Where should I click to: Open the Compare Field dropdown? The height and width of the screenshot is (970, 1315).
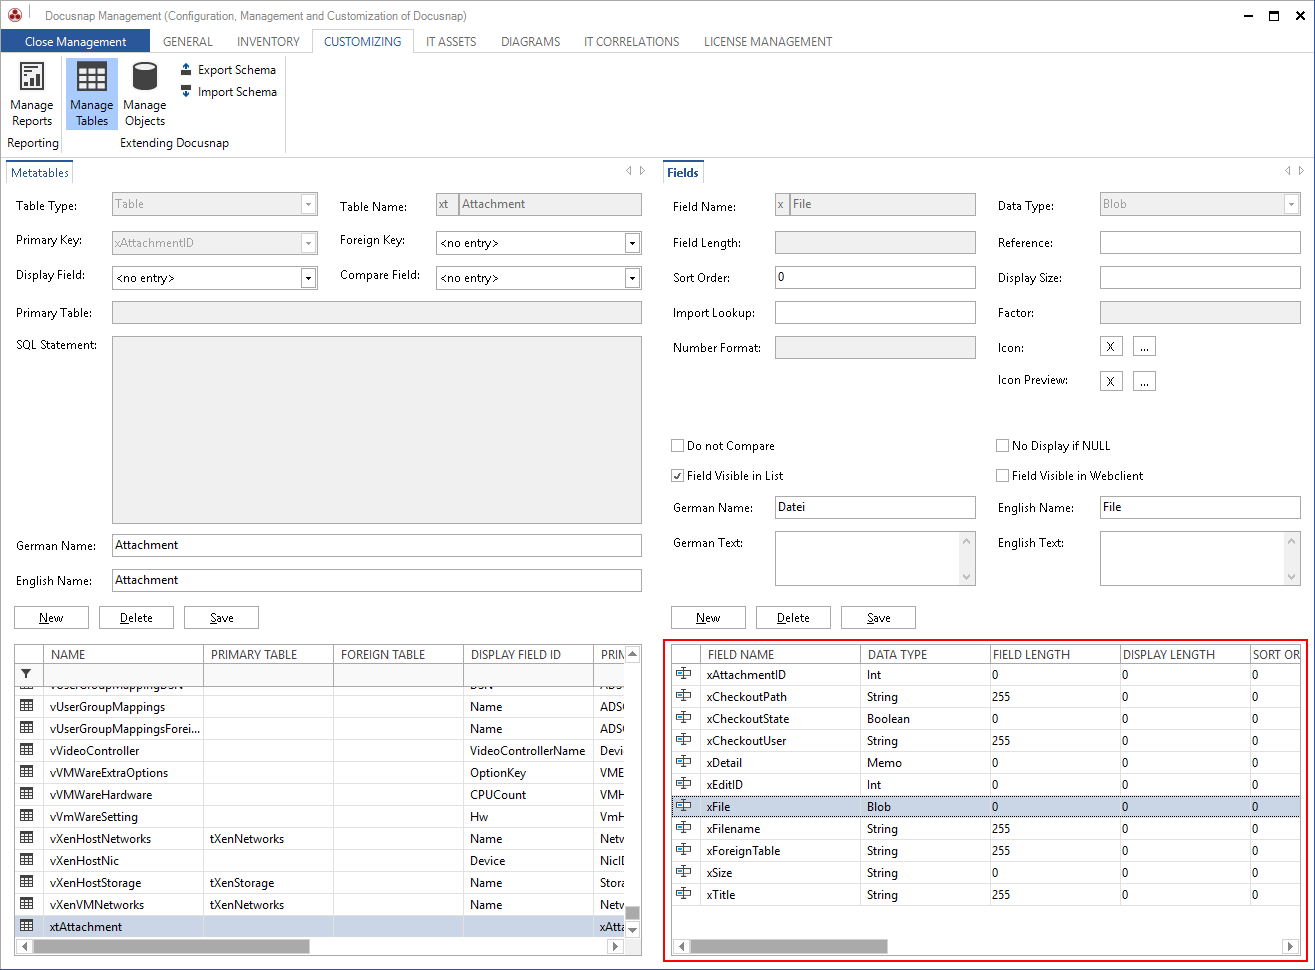632,278
